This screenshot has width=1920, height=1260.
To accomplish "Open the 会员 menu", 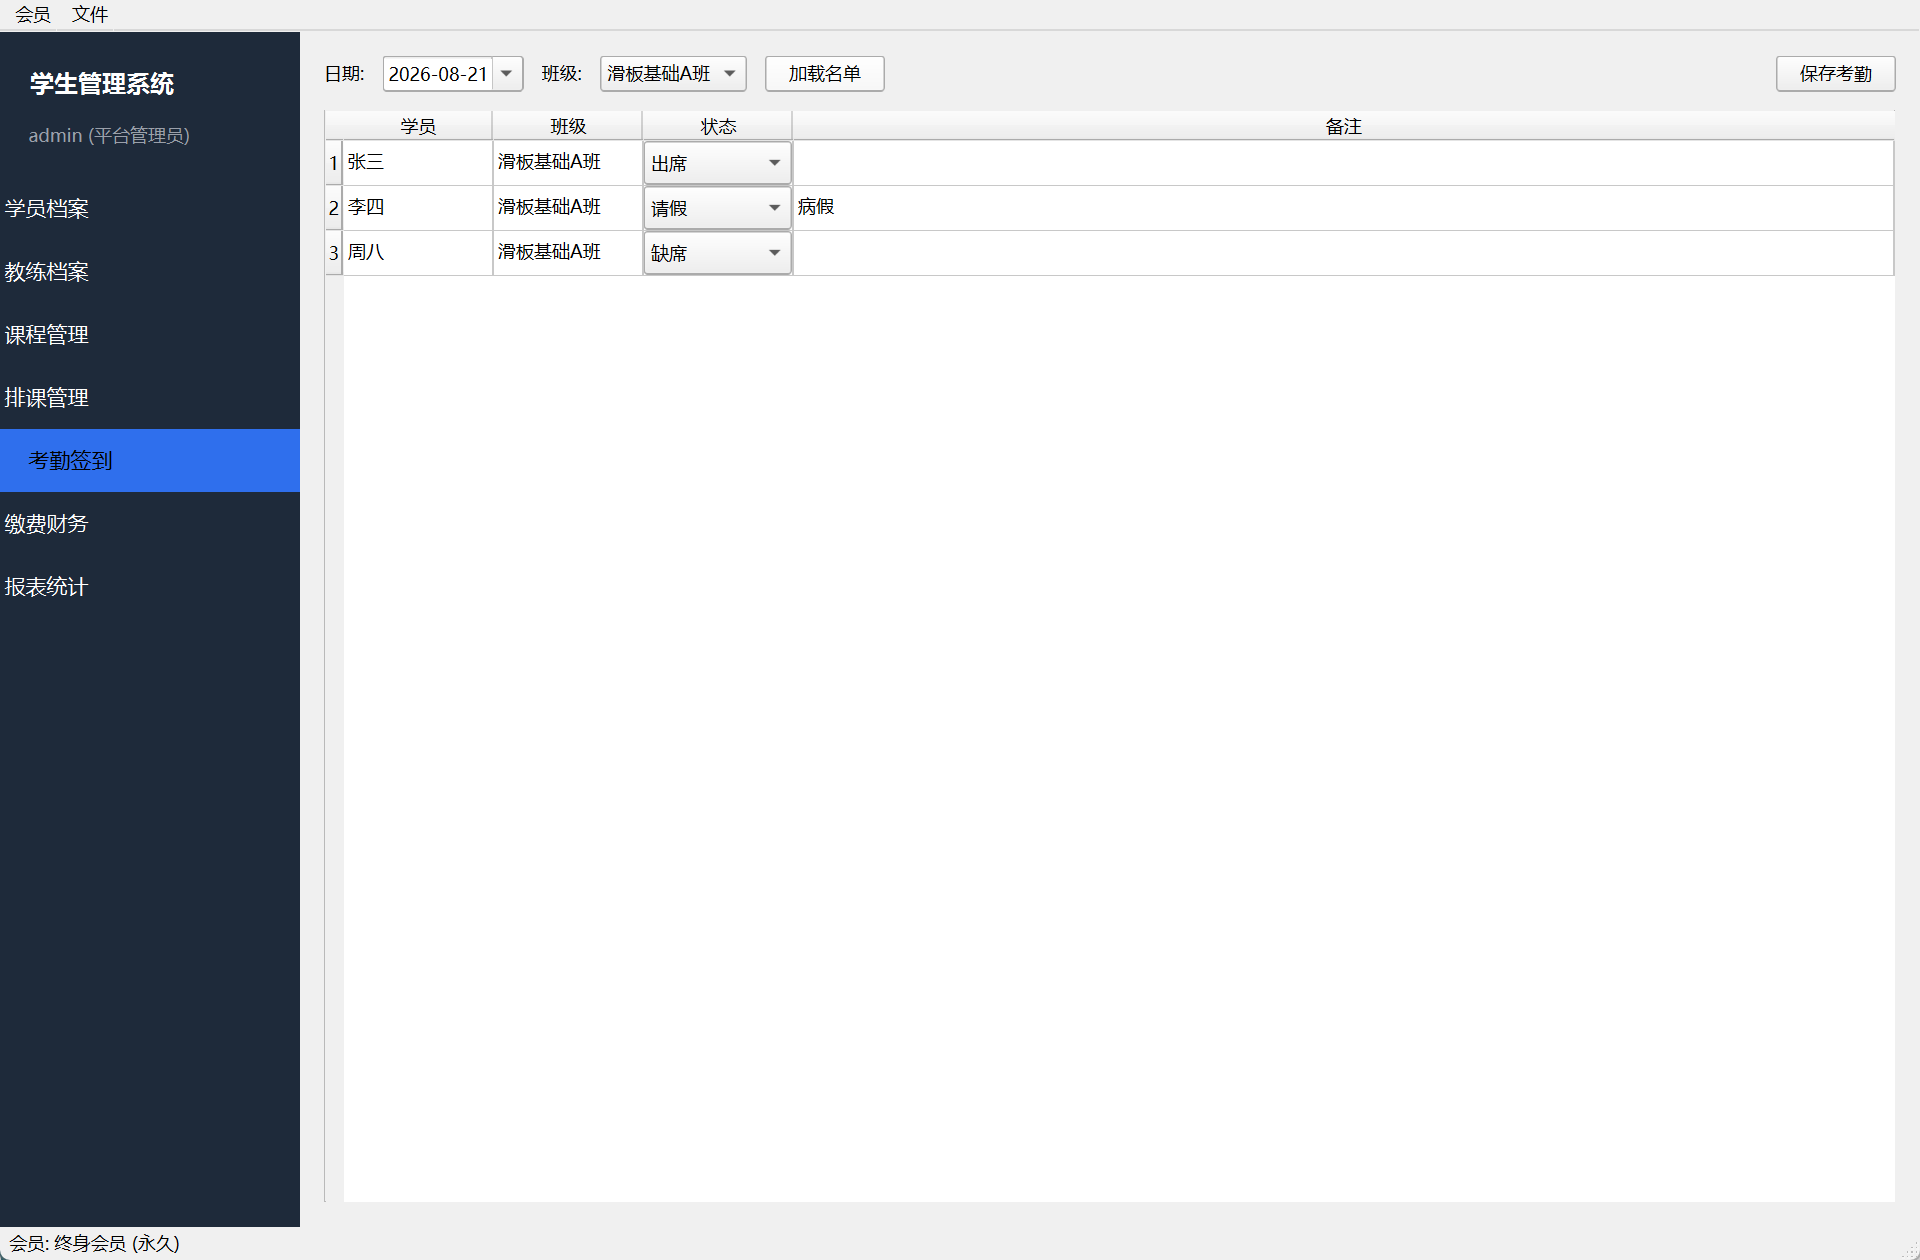I will [x=32, y=15].
